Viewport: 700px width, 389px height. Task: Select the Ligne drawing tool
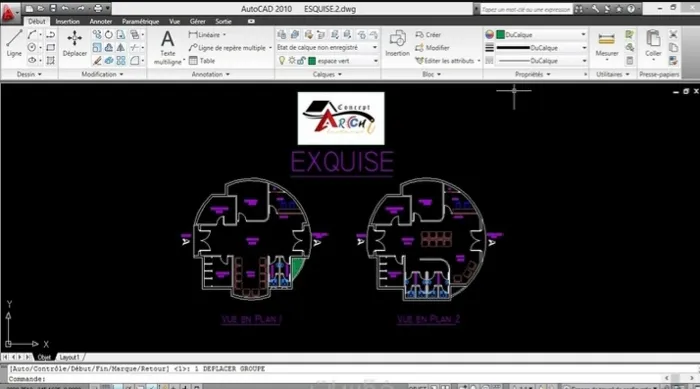click(14, 42)
